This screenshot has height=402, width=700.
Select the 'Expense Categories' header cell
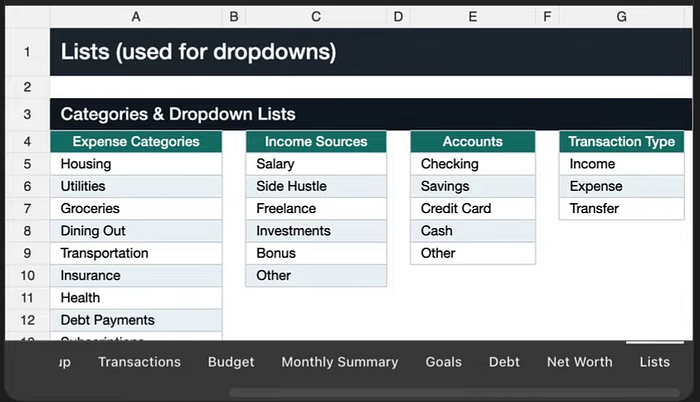pyautogui.click(x=136, y=142)
